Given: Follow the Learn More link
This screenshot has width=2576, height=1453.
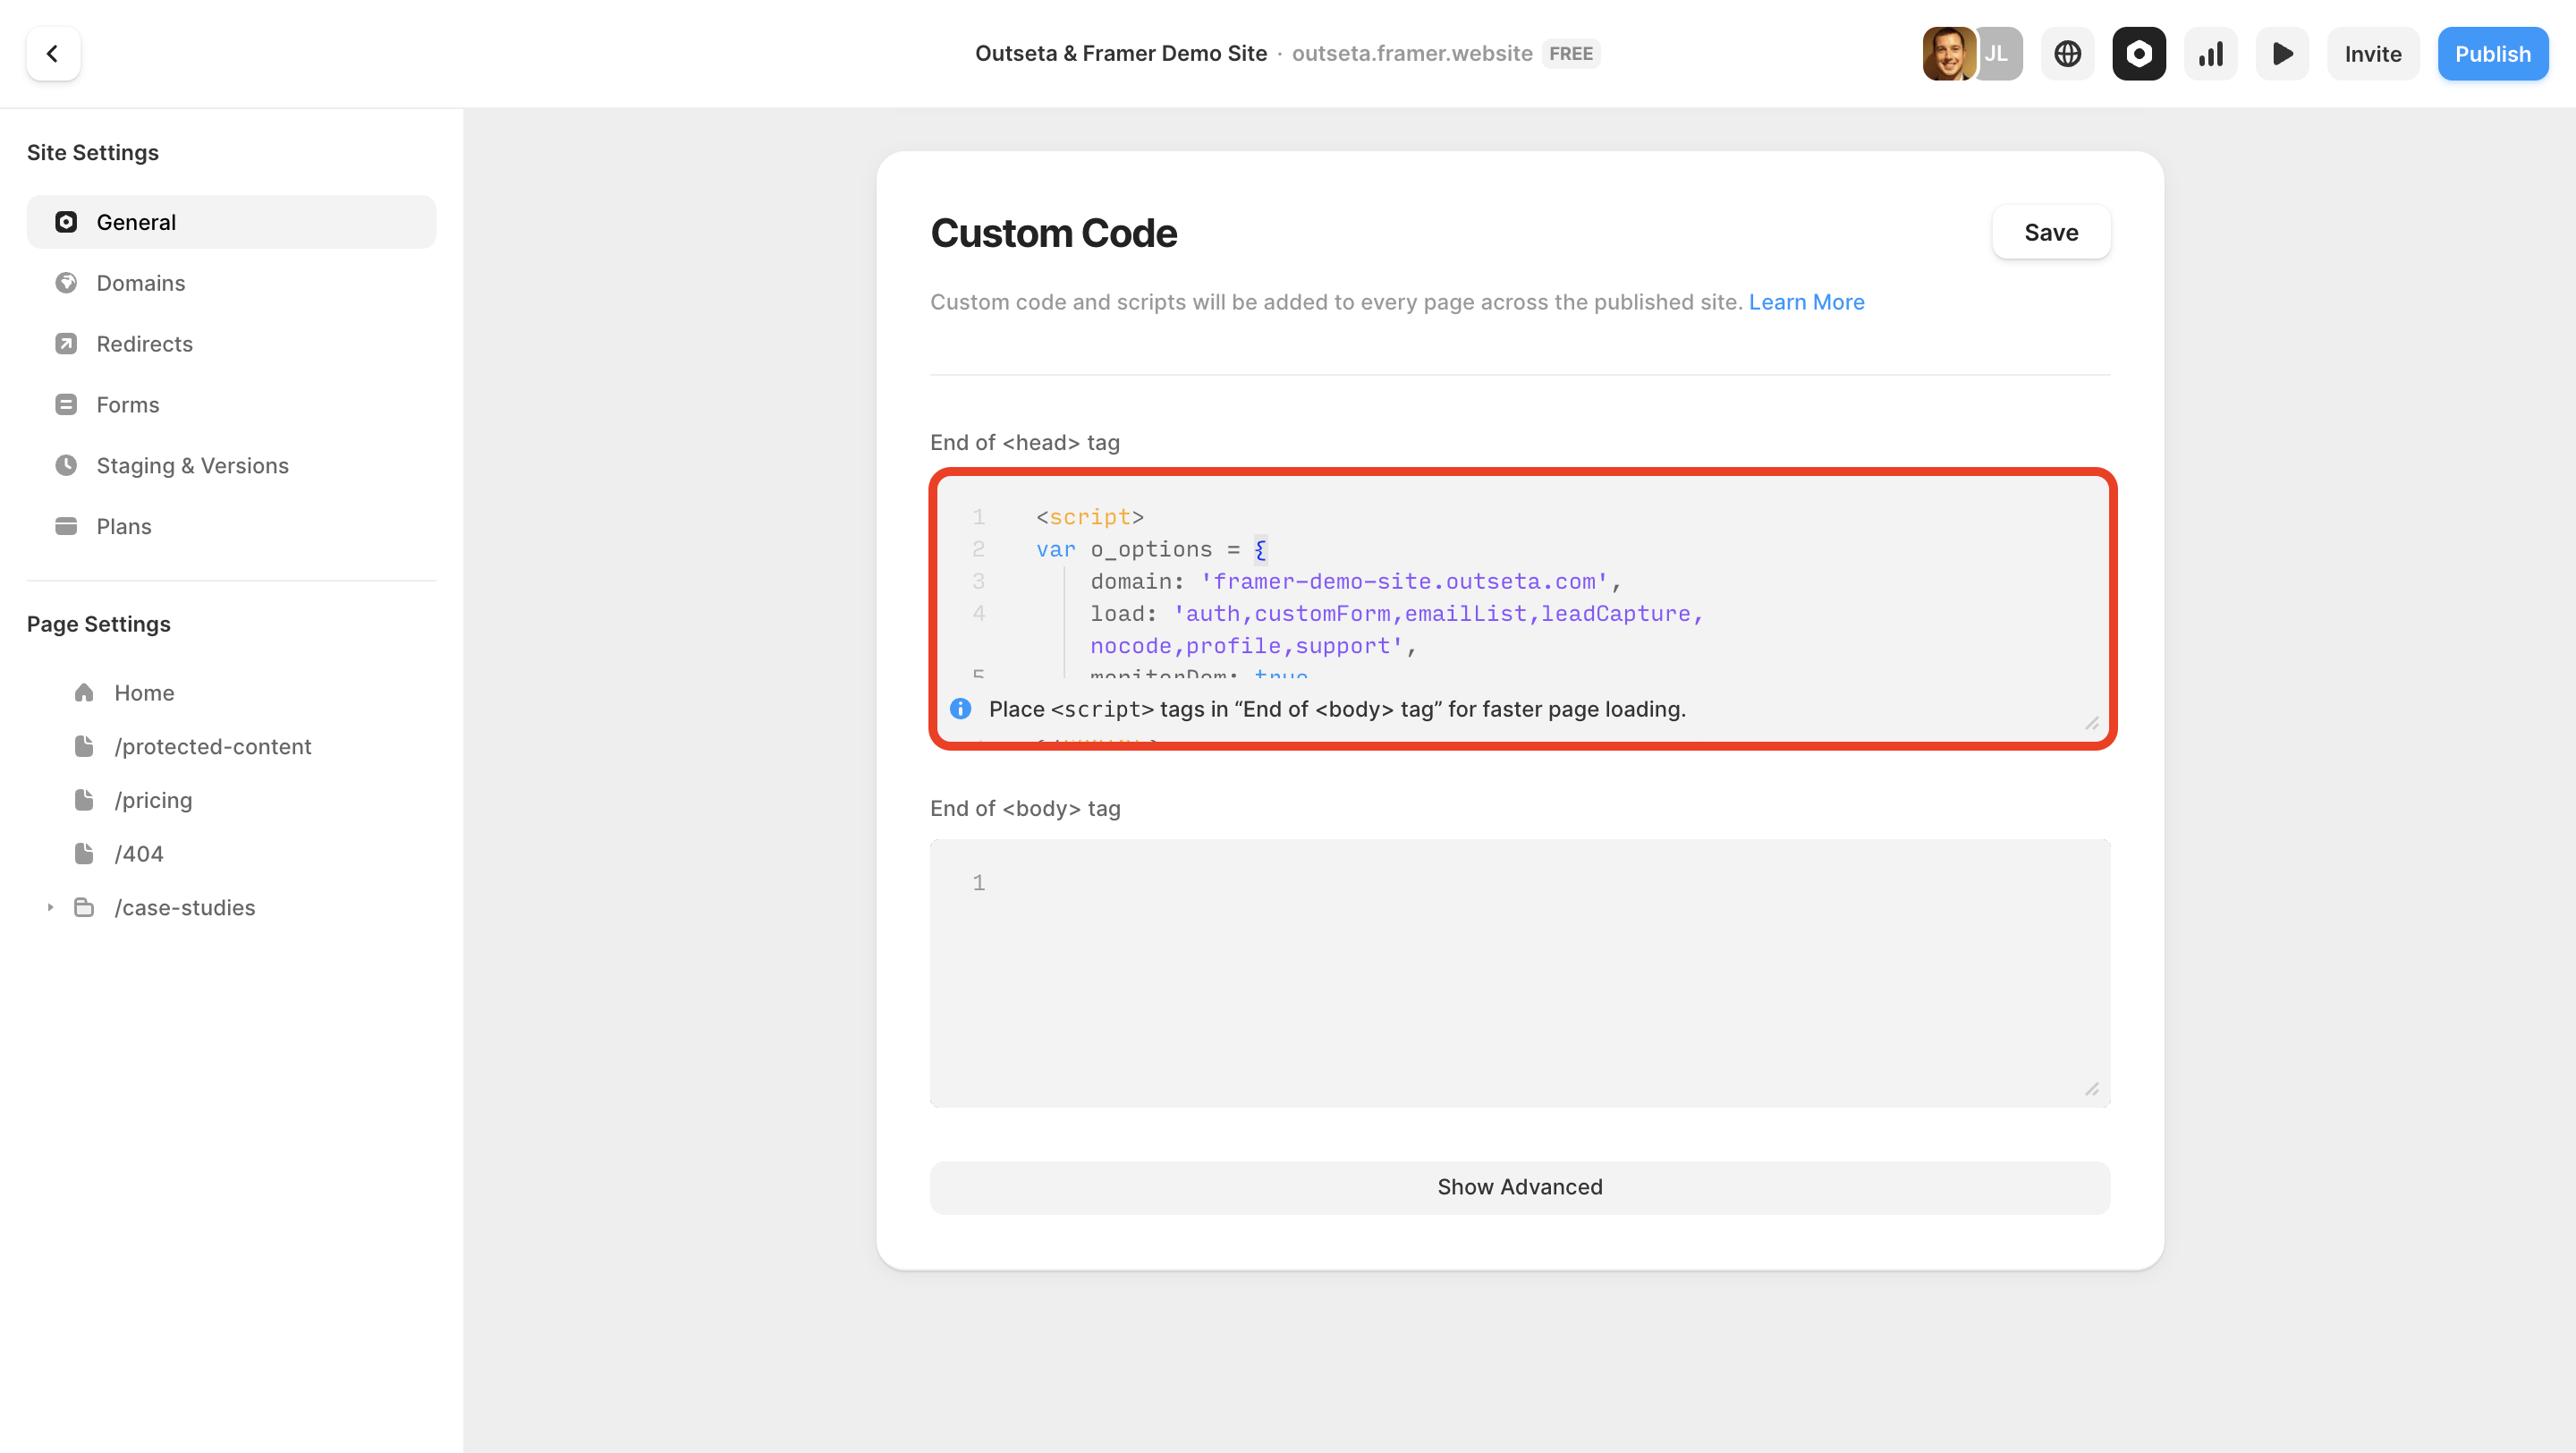Looking at the screenshot, I should (x=1806, y=302).
